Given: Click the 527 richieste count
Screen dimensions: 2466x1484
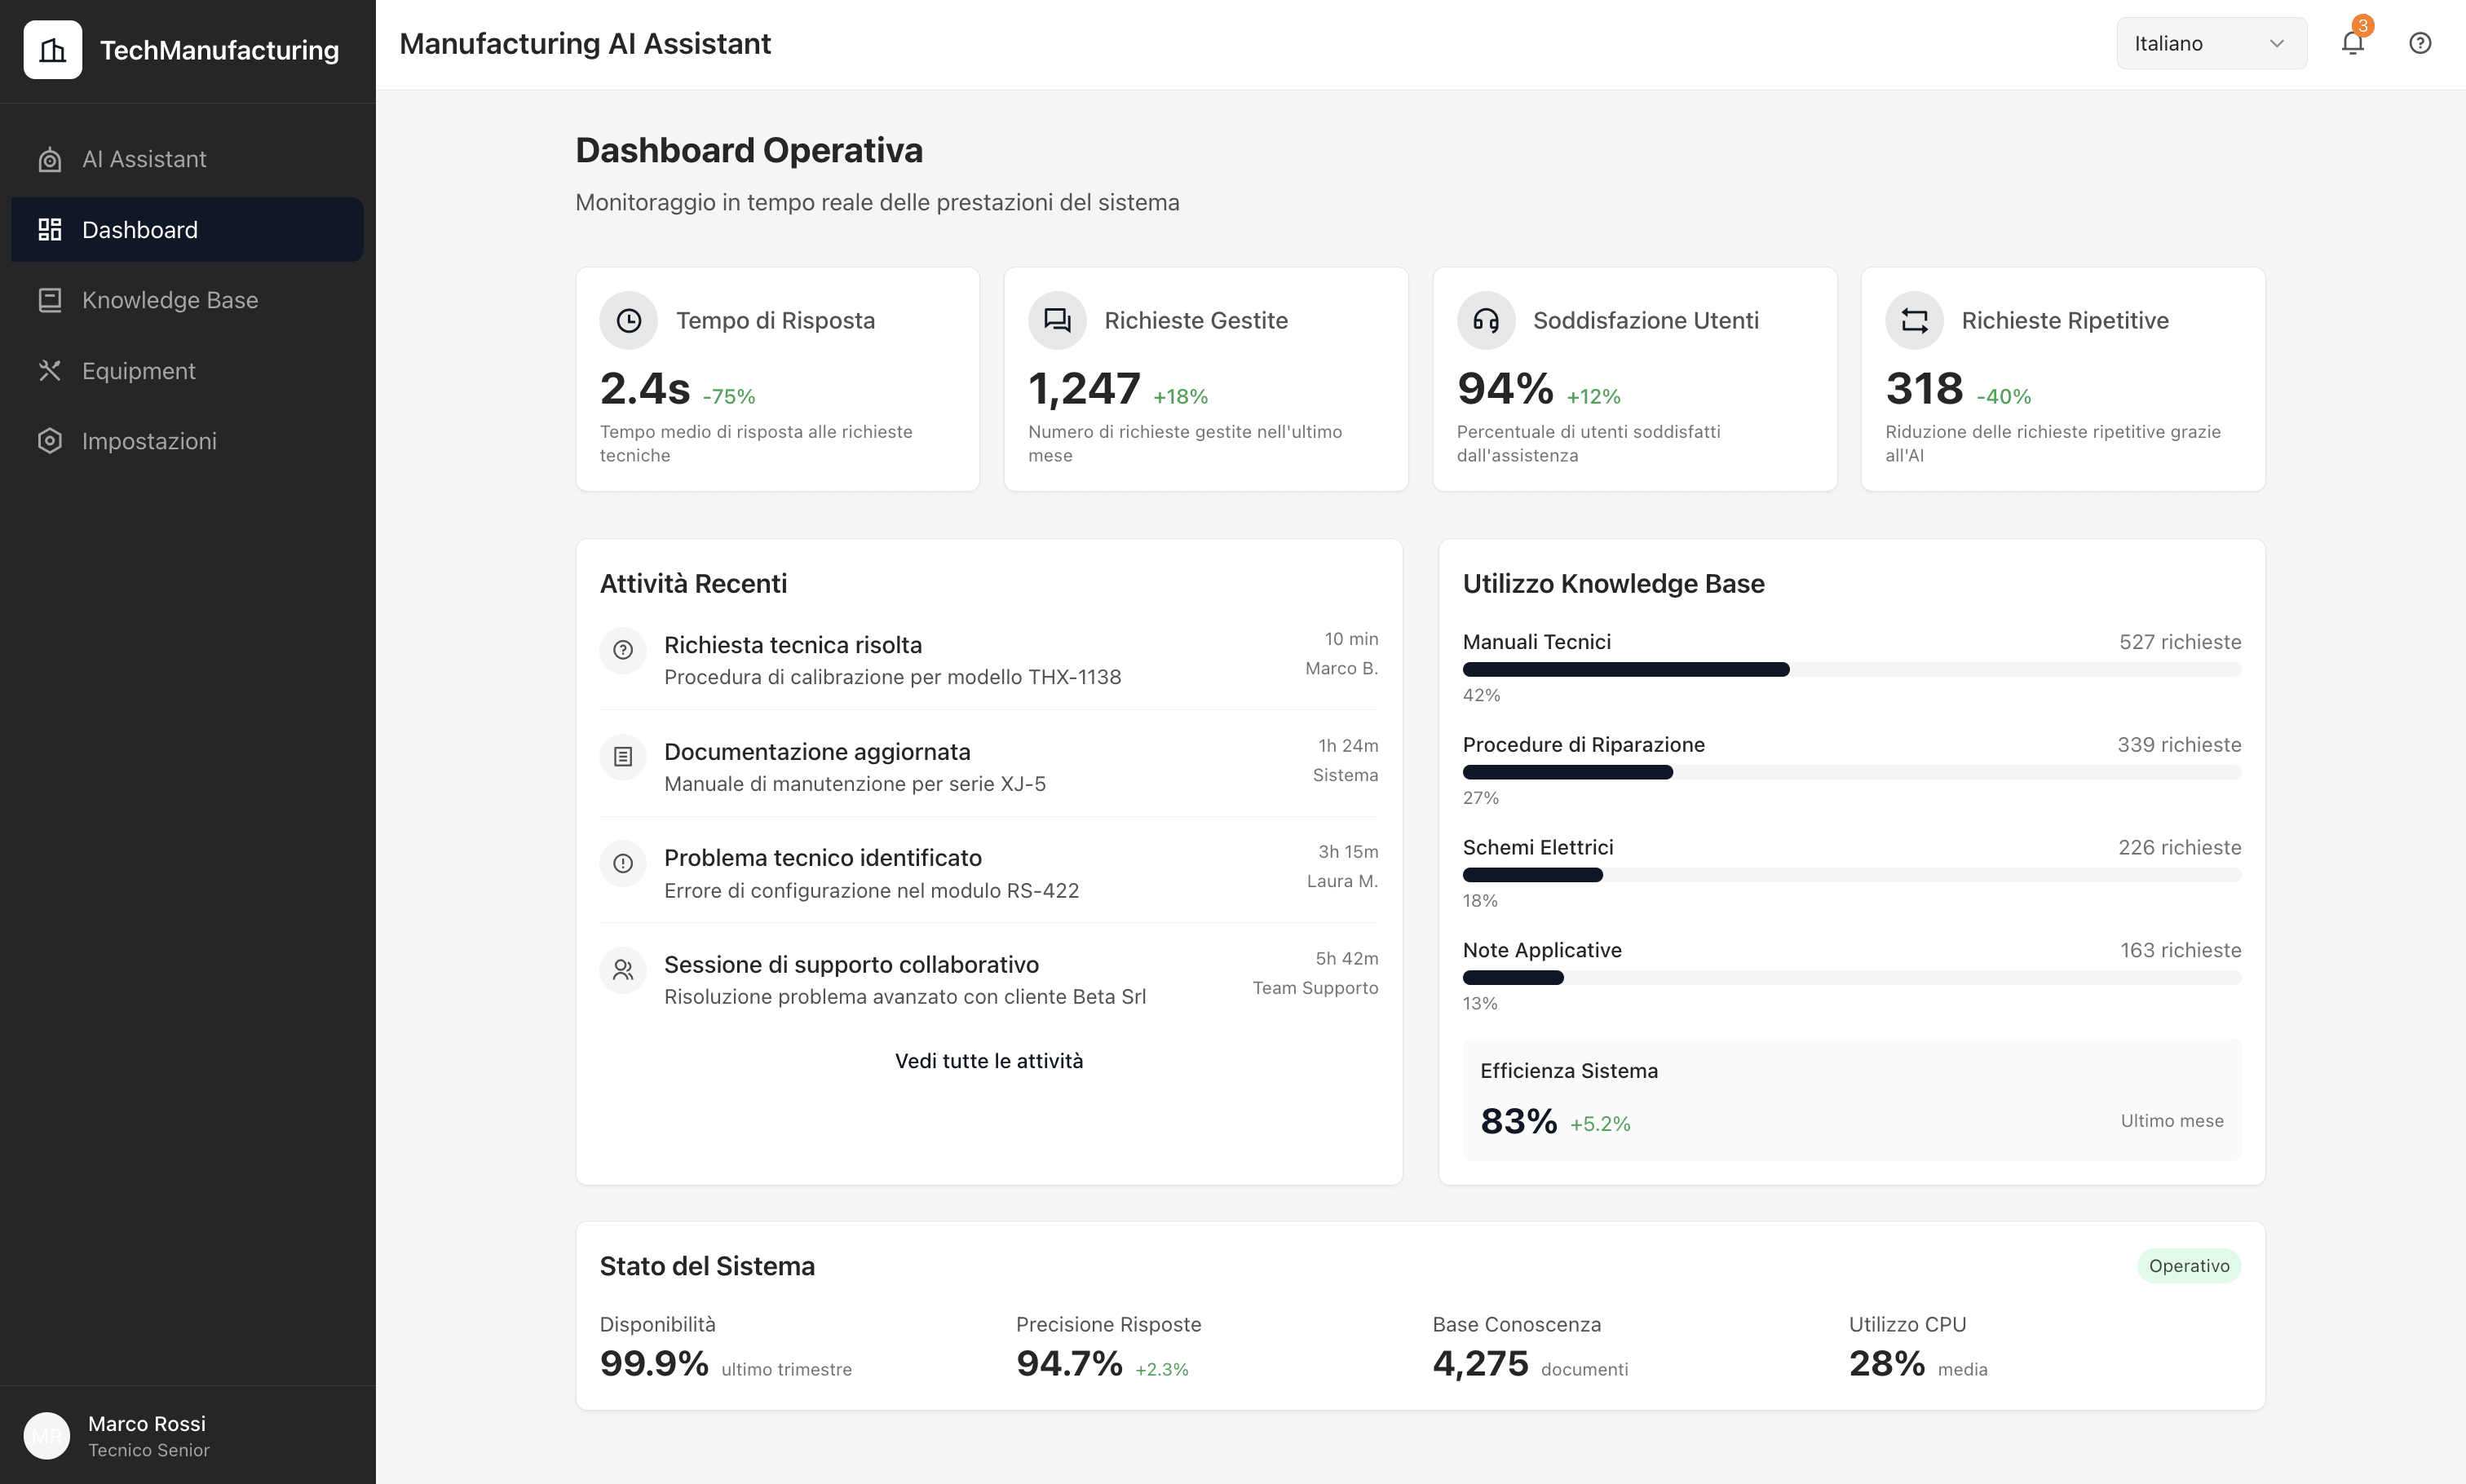Looking at the screenshot, I should pos(2180,642).
